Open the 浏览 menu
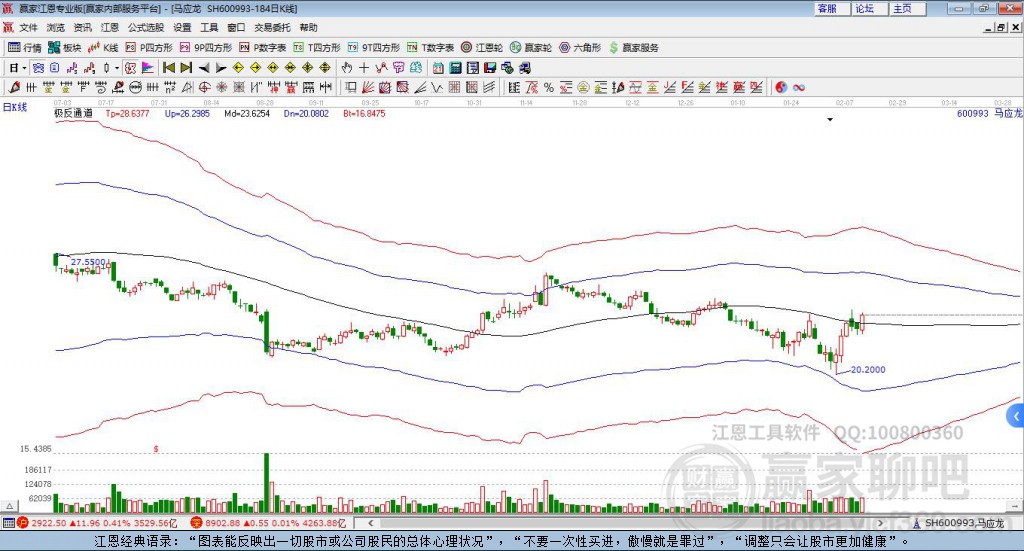This screenshot has height=551, width=1024. [x=56, y=27]
